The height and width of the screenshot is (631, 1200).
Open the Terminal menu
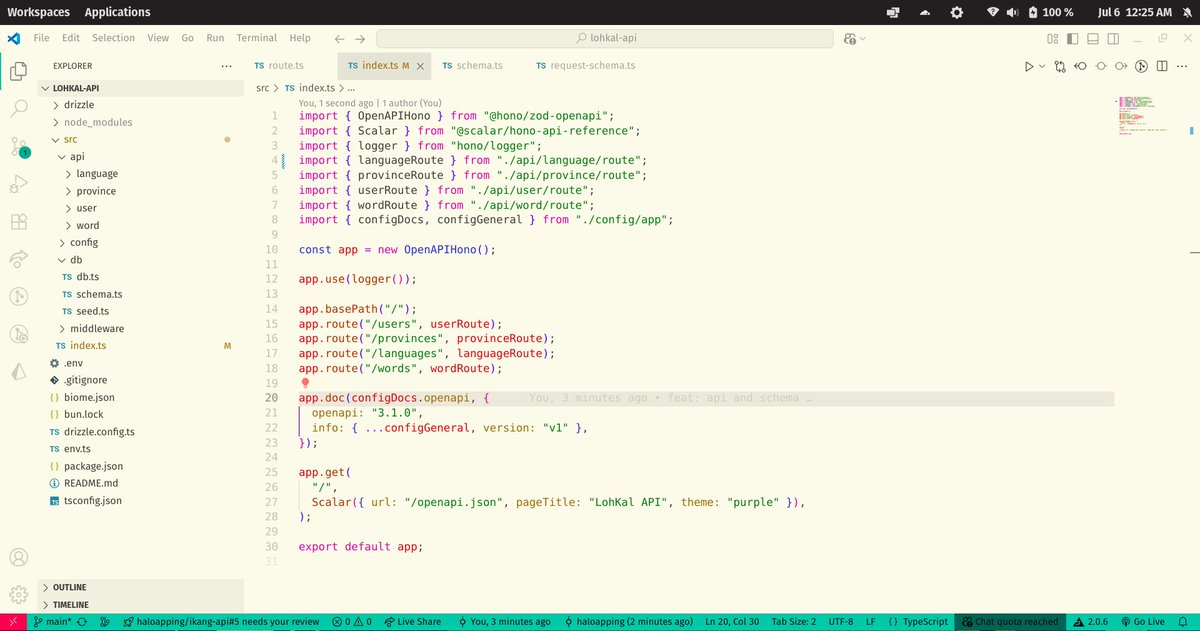[257, 38]
